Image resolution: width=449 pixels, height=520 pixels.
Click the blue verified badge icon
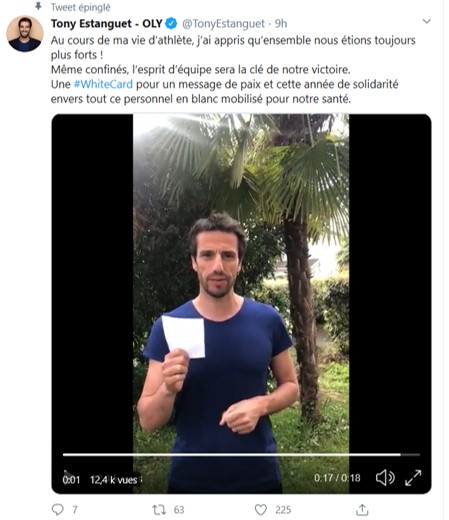click(171, 23)
